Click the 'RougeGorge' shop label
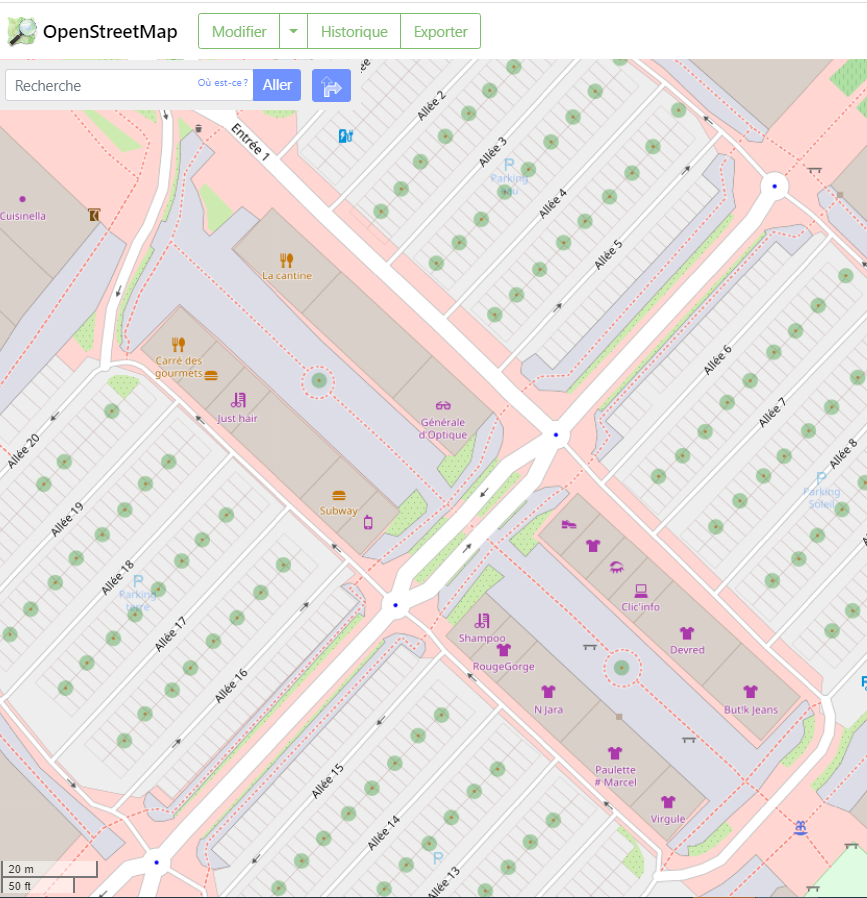867x898 pixels. click(x=503, y=667)
